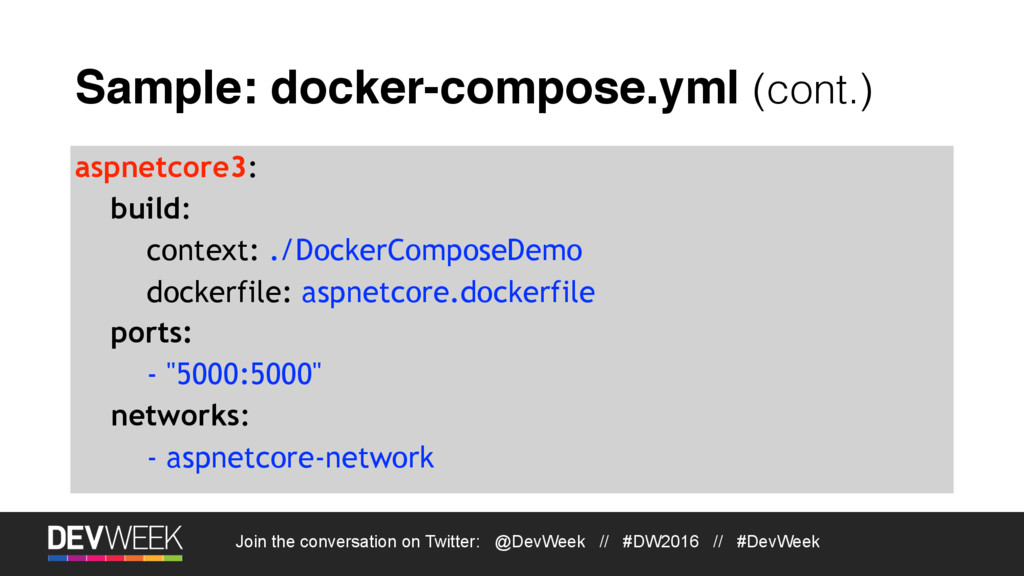Click the ports: key

151,334
